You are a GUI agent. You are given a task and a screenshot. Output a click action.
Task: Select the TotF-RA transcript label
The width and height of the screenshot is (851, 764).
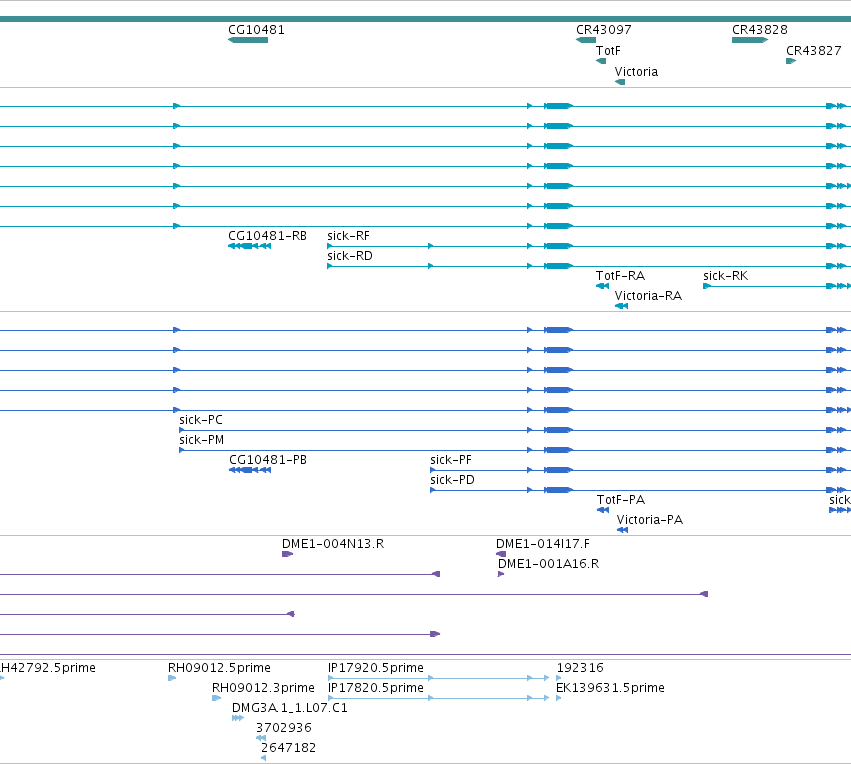(x=620, y=276)
